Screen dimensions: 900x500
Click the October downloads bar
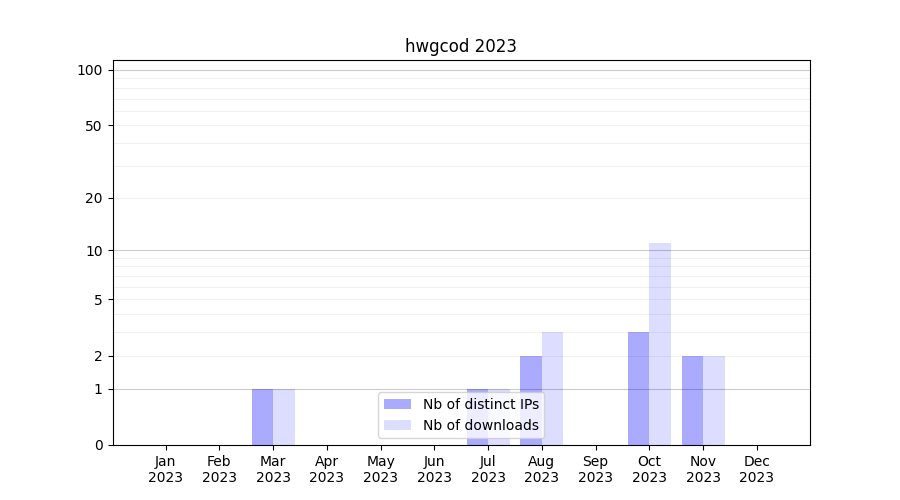click(660, 344)
